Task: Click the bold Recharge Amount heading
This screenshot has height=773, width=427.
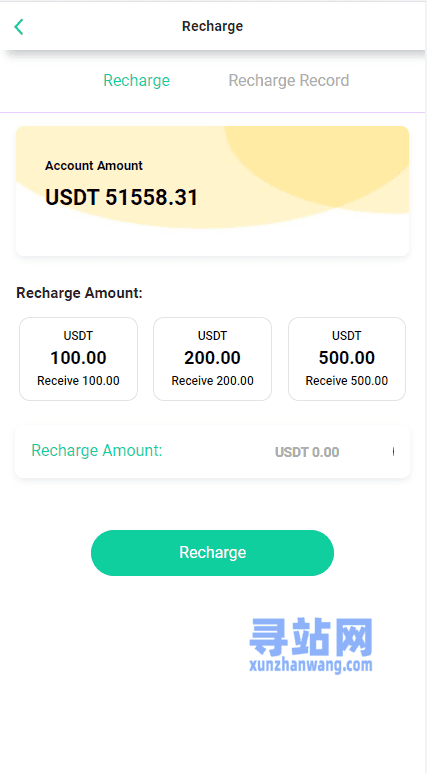Action: 79,293
